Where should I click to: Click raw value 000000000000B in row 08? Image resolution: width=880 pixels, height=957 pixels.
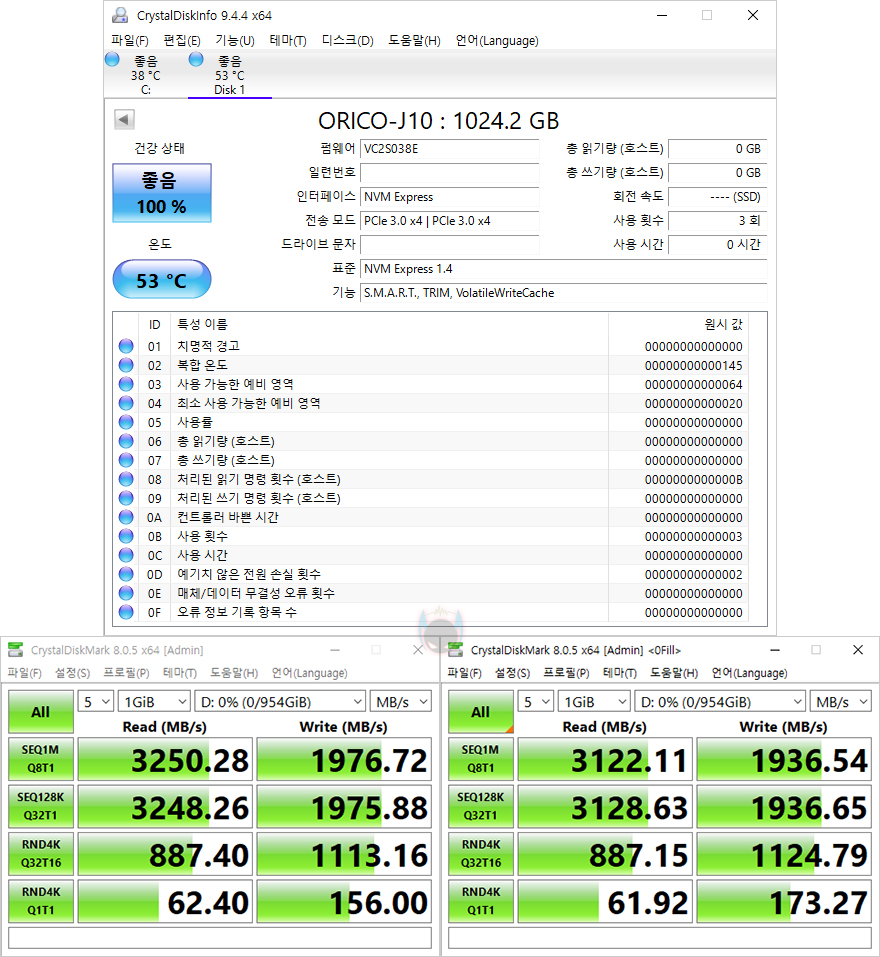click(694, 480)
